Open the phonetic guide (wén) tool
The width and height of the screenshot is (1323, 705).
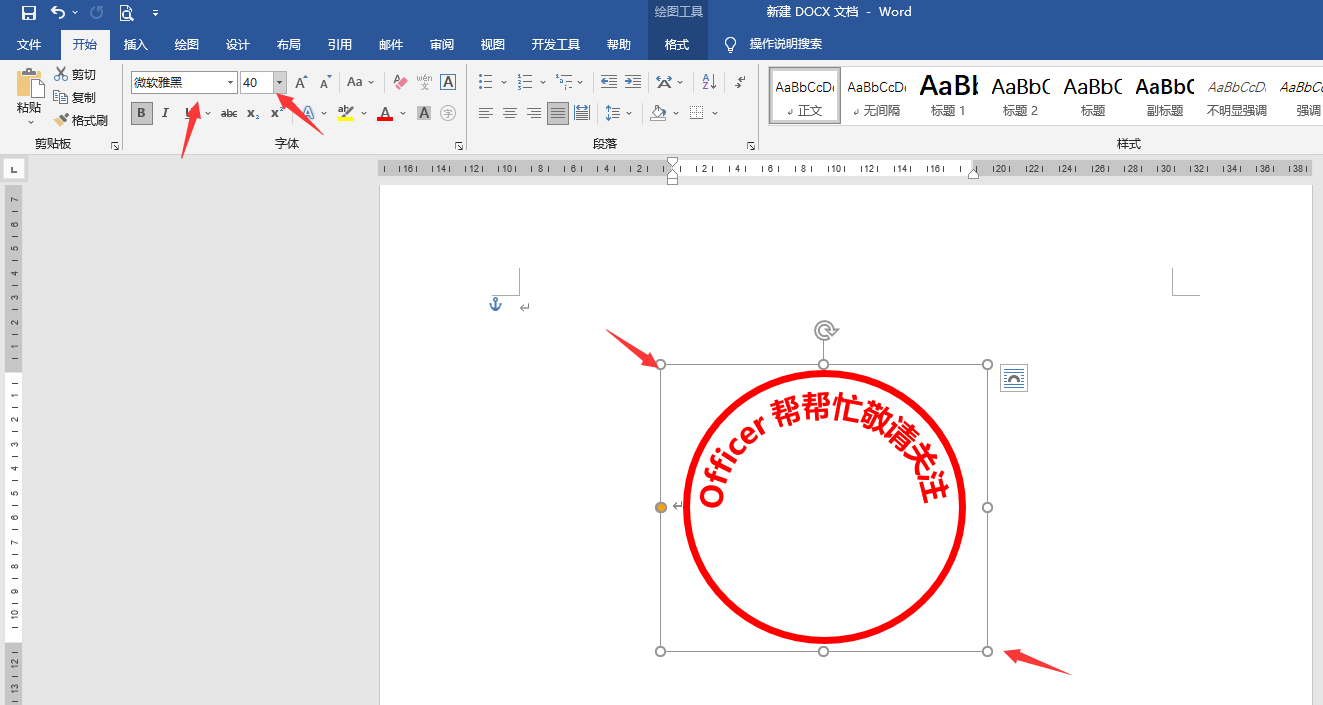(x=424, y=82)
